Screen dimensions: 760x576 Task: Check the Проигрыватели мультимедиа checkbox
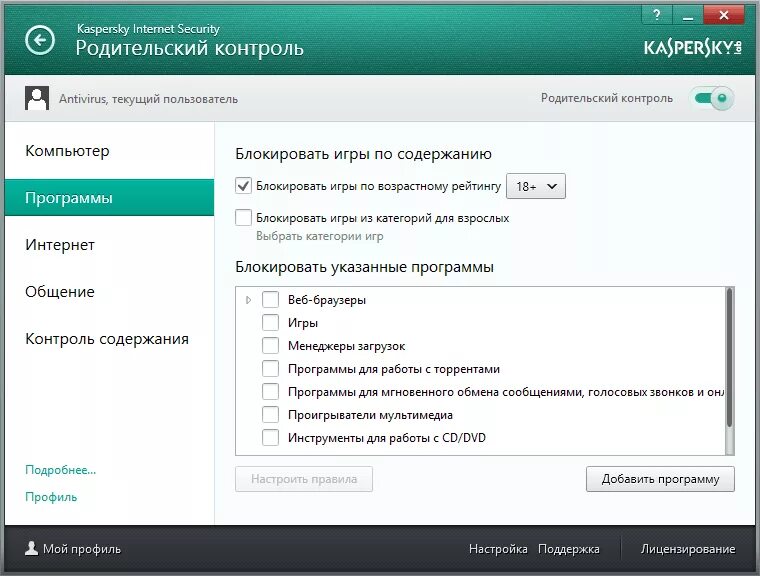pyautogui.click(x=270, y=415)
